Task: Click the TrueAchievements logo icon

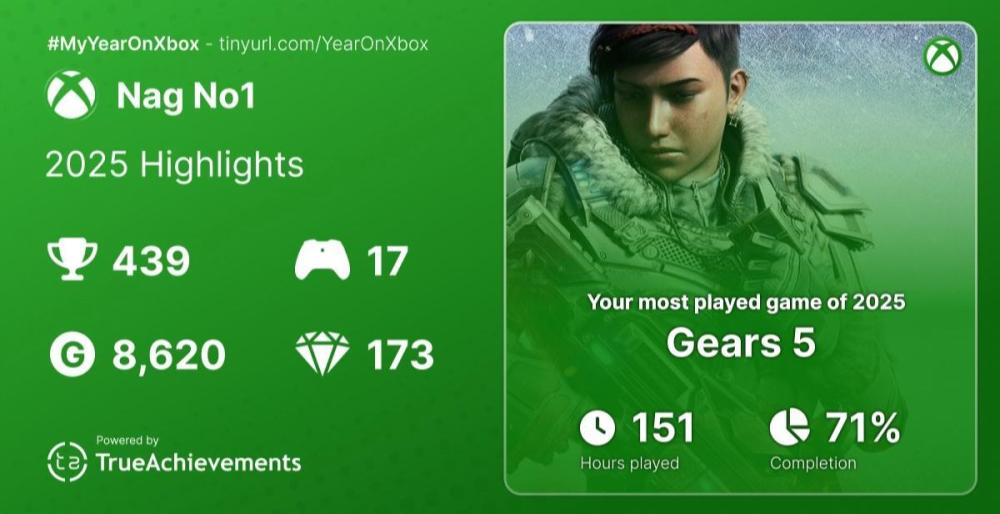Action: point(67,461)
